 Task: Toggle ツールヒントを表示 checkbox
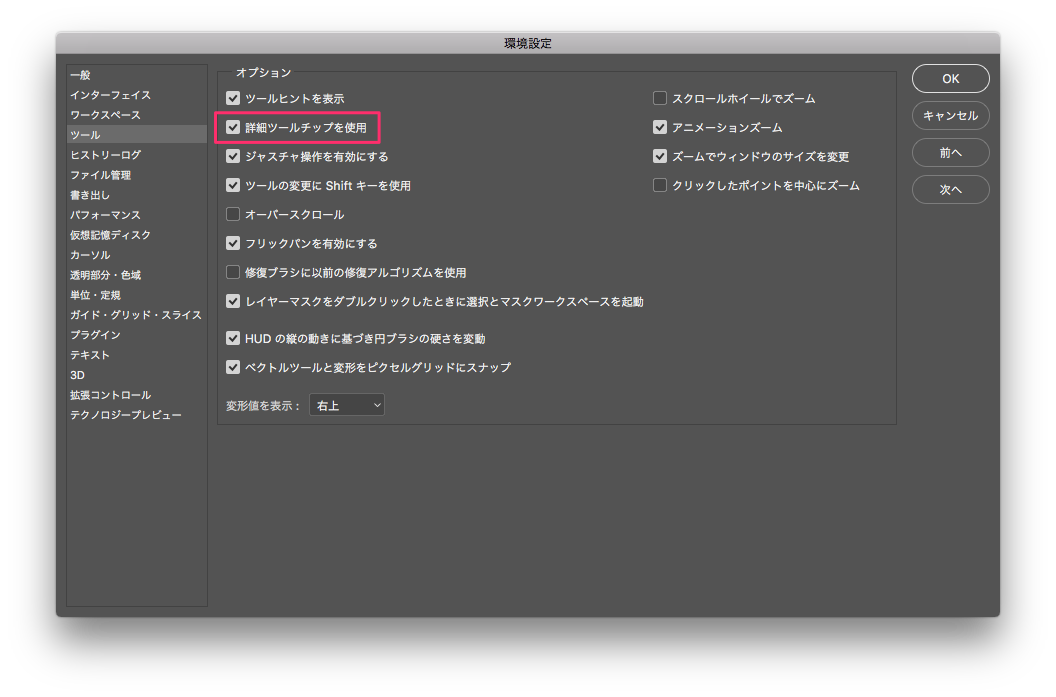click(233, 98)
